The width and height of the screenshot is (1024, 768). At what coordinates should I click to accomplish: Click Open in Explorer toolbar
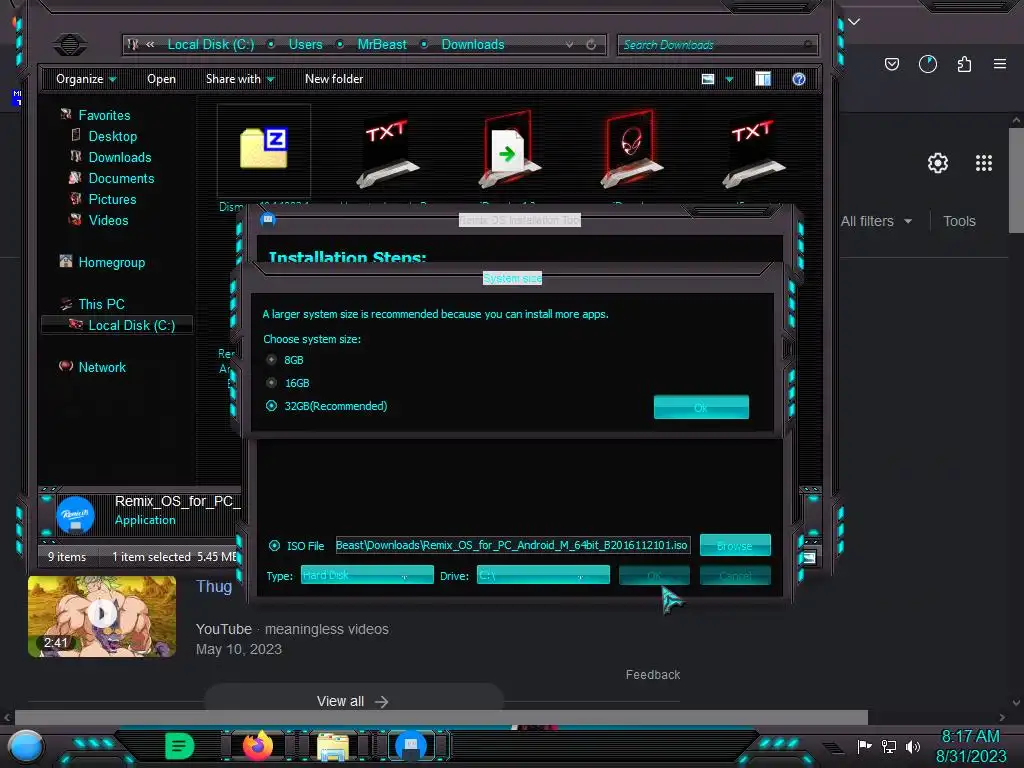pos(161,79)
